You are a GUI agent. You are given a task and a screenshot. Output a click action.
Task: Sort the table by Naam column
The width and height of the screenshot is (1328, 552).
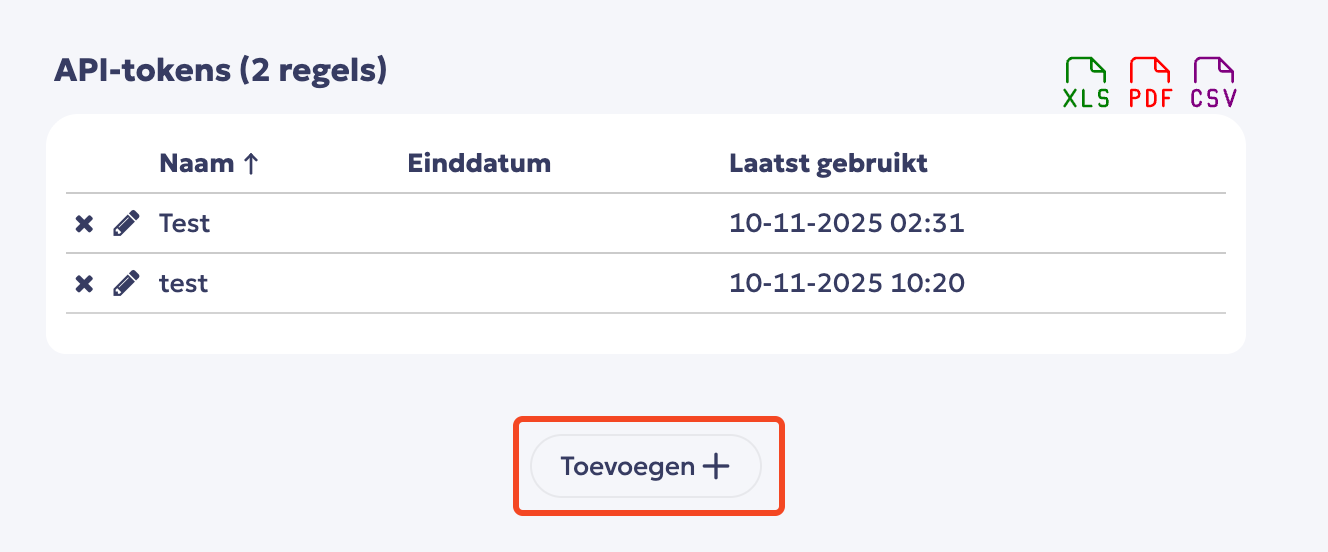(197, 163)
